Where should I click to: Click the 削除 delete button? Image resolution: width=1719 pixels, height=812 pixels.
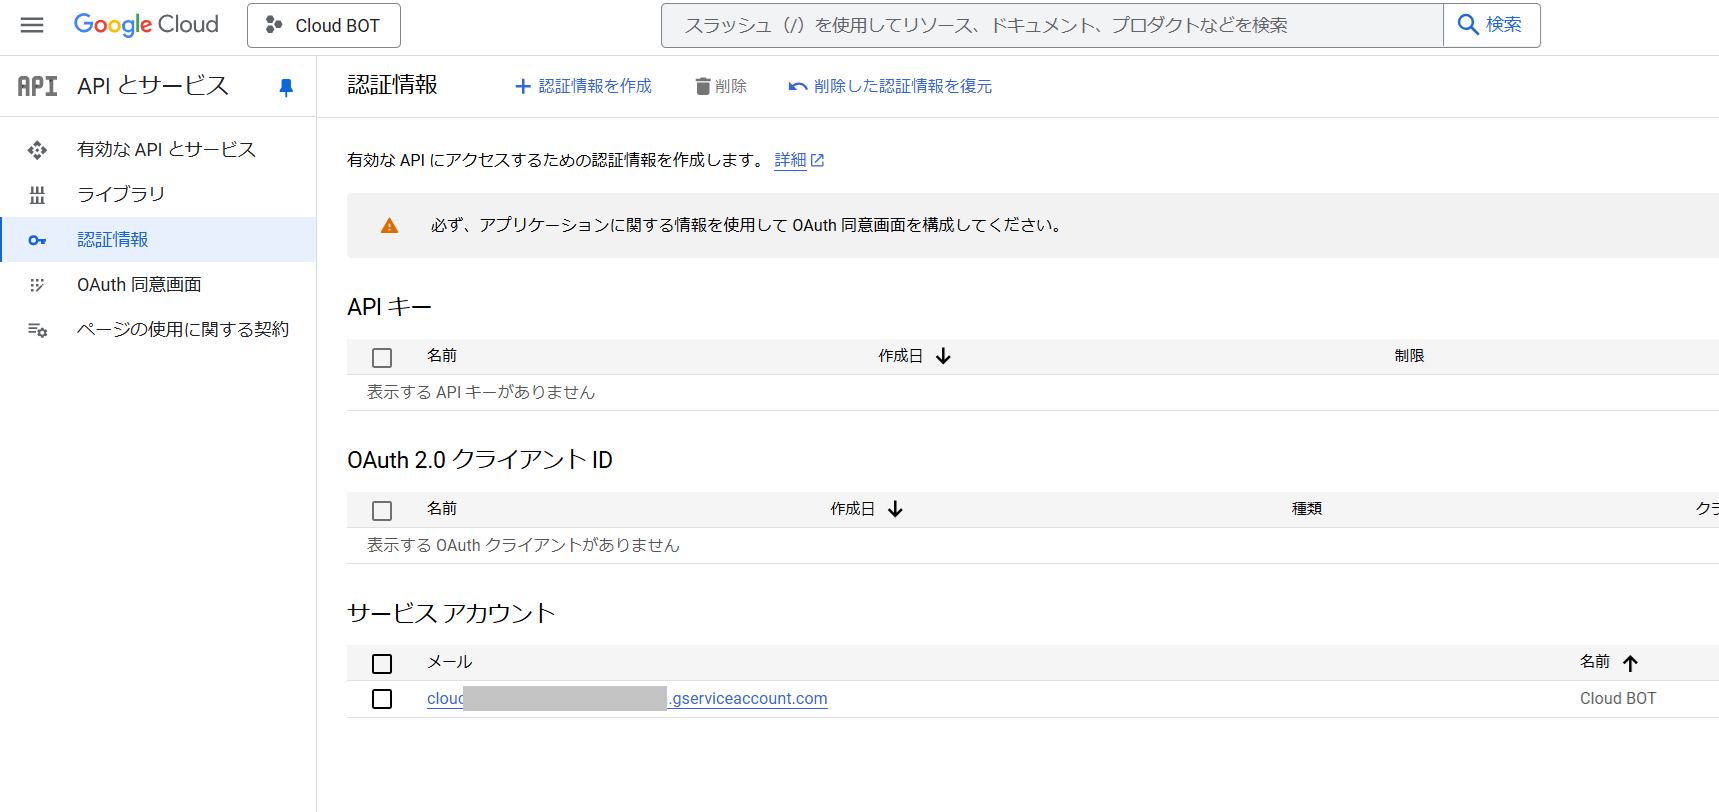click(721, 86)
